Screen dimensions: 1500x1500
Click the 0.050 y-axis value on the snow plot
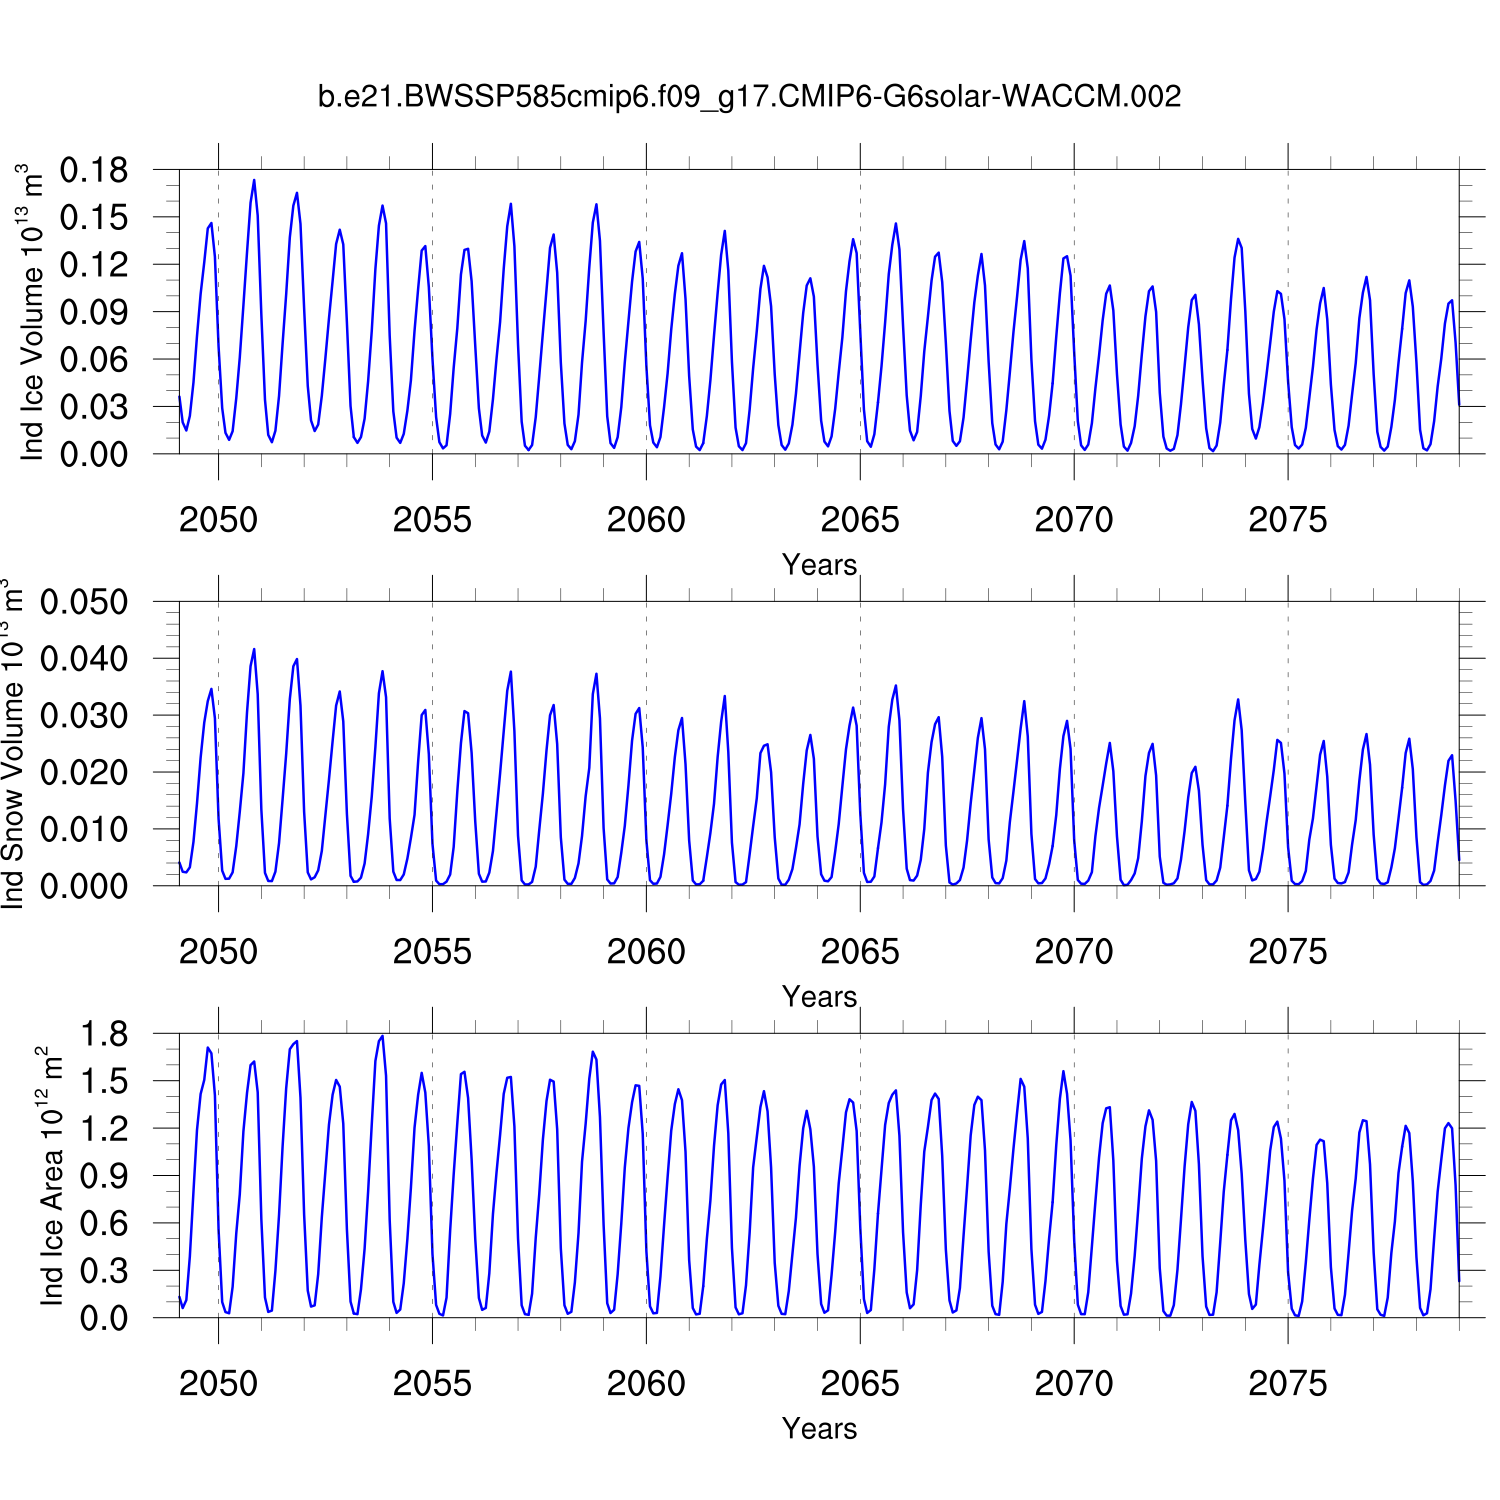(x=84, y=603)
